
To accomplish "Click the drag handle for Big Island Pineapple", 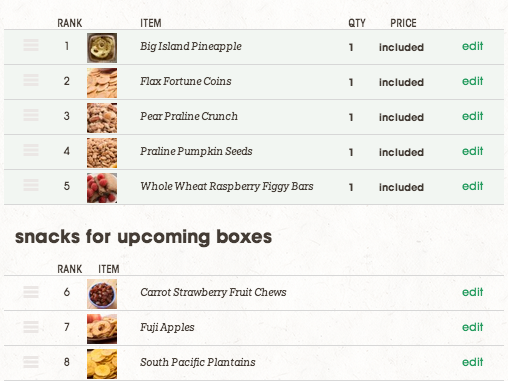I will pyautogui.click(x=31, y=45).
